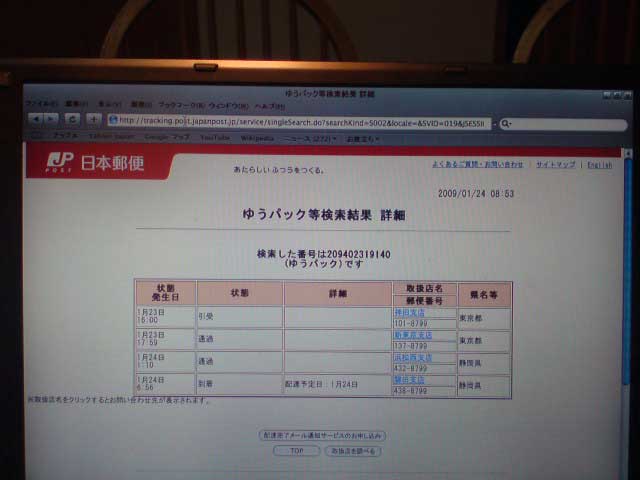This screenshot has width=640, height=480.
Task: Click the 432-8799 postal code cell
Action: click(x=424, y=369)
